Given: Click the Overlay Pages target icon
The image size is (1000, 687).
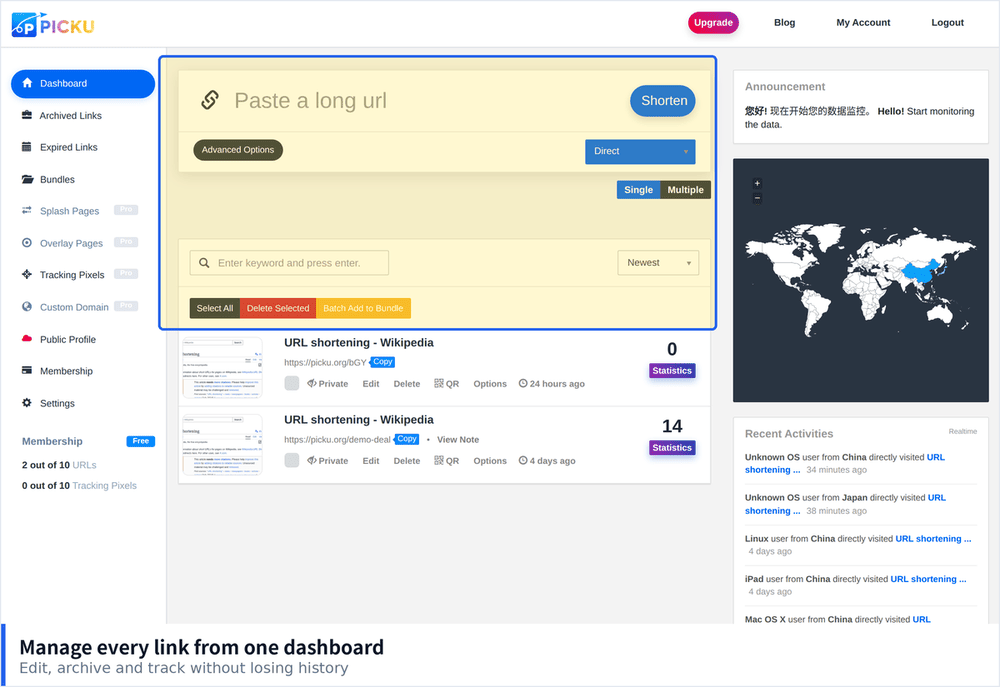Looking at the screenshot, I should point(27,242).
